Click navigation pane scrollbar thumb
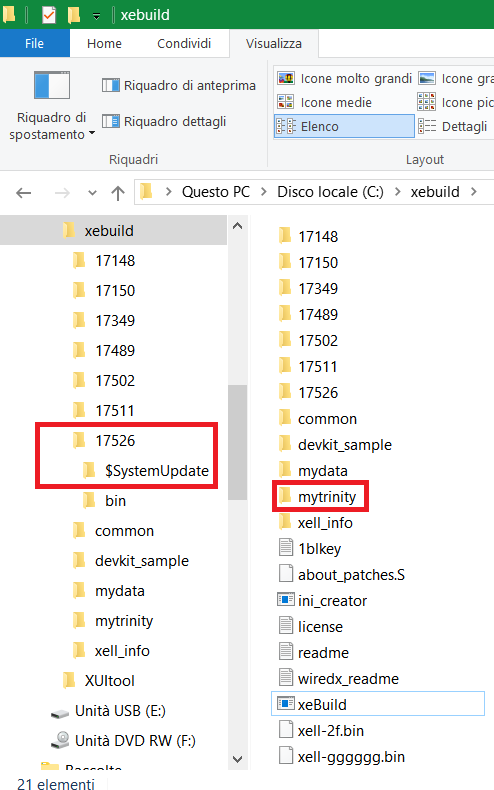This screenshot has height=790, width=494. 237,442
